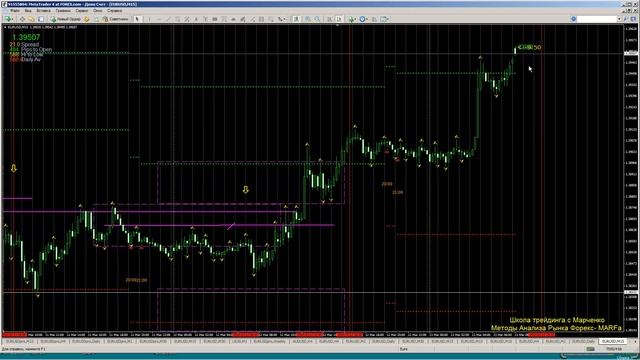Click the search input field in toolbar

tap(597, 19)
